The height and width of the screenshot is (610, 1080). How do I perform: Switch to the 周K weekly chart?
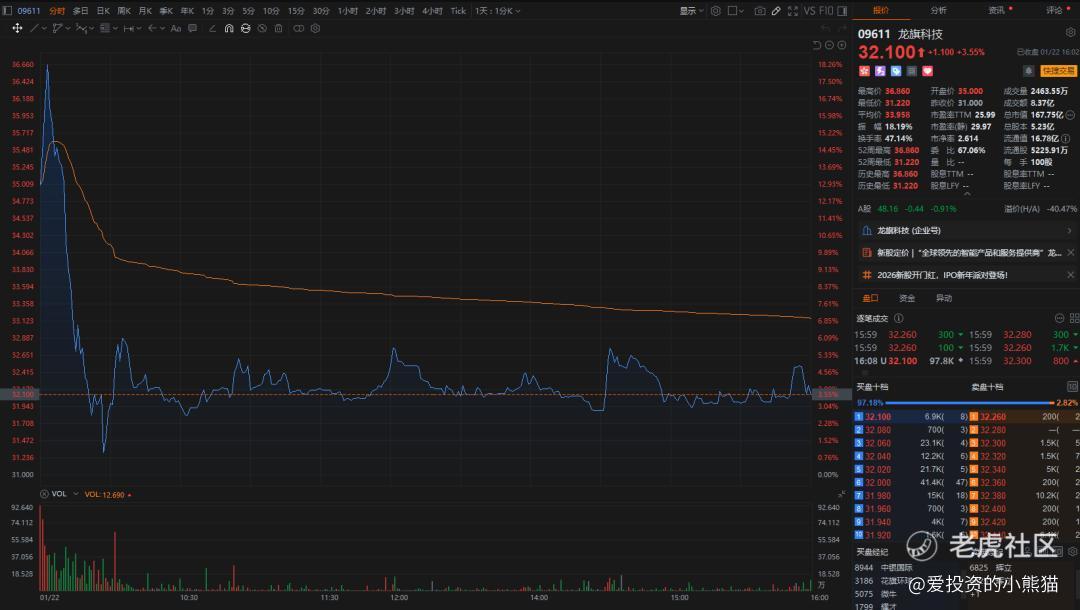click(124, 11)
